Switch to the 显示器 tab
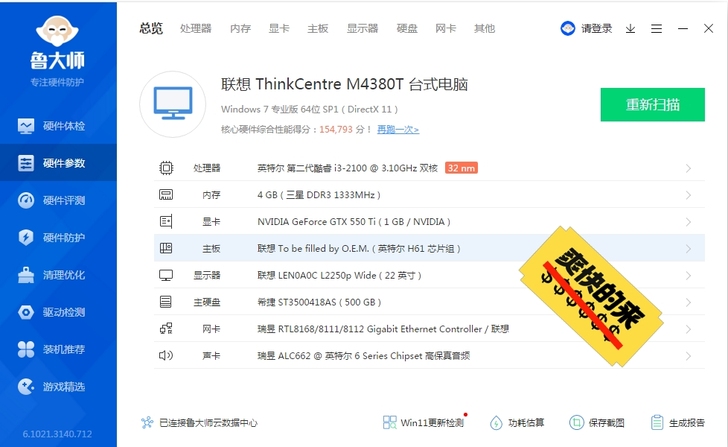728x447 pixels. [x=362, y=28]
